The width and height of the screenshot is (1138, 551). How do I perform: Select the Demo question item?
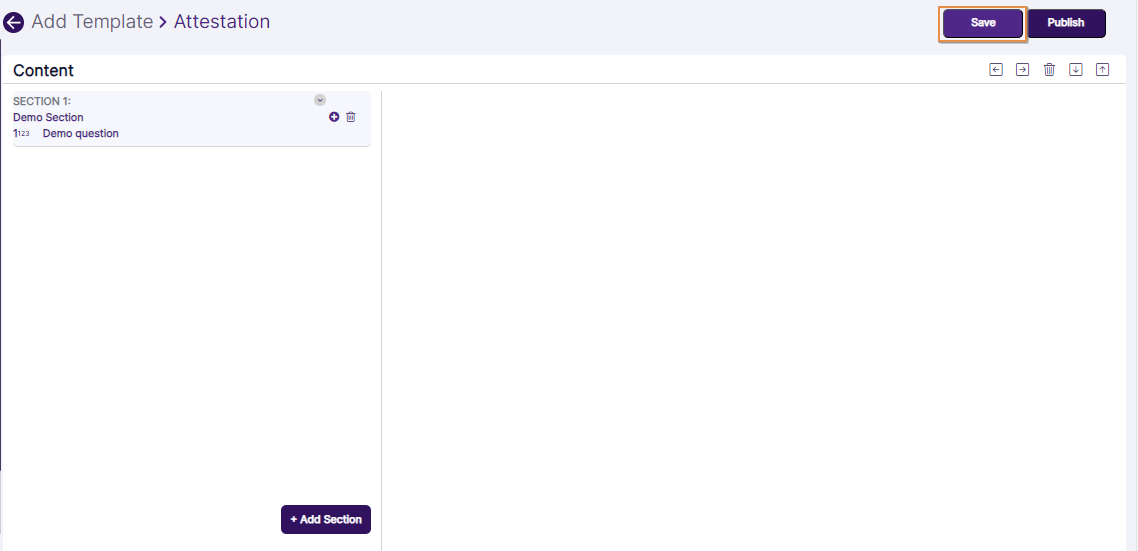[80, 134]
